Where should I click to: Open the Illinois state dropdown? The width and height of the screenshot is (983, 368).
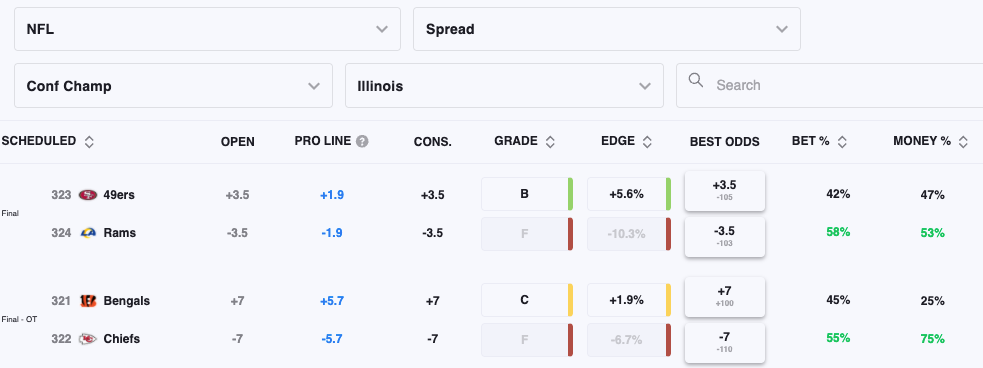coord(504,85)
